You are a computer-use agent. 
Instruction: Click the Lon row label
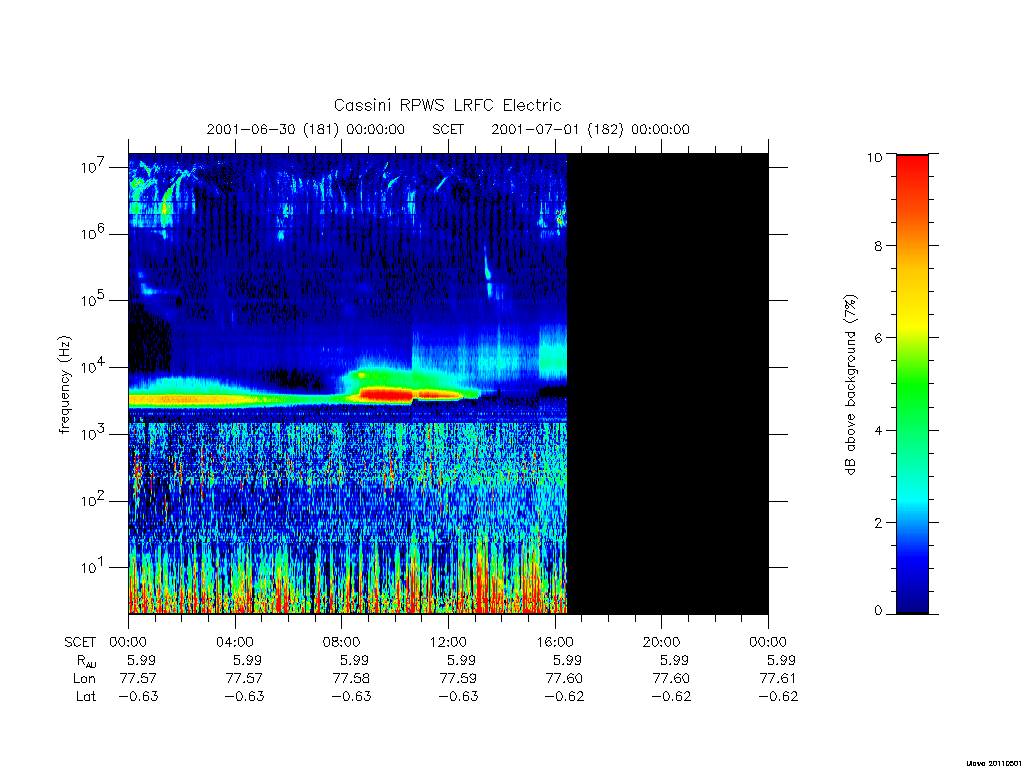(x=84, y=679)
